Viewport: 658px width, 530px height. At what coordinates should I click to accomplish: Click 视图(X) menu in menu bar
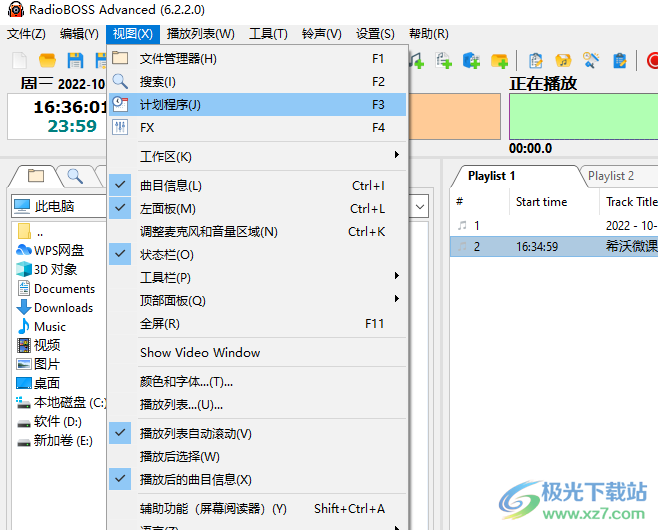coord(133,34)
